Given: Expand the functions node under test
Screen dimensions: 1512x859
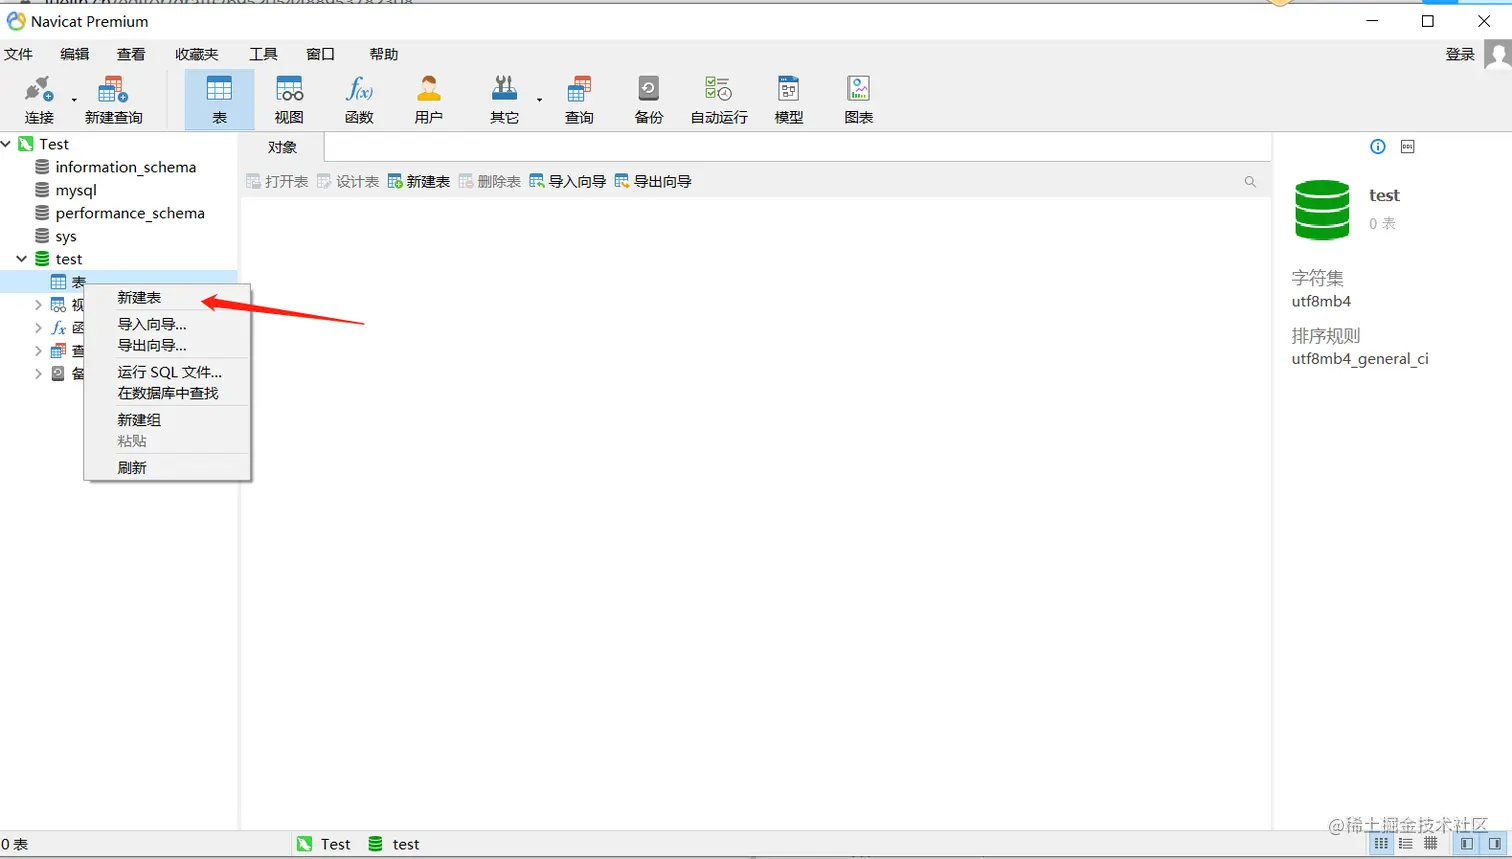Looking at the screenshot, I should pyautogui.click(x=38, y=328).
